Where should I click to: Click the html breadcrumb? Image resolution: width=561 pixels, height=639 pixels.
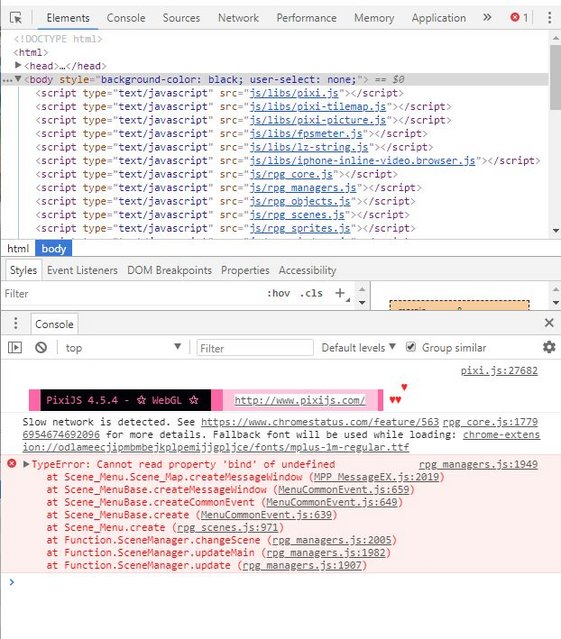[x=18, y=249]
